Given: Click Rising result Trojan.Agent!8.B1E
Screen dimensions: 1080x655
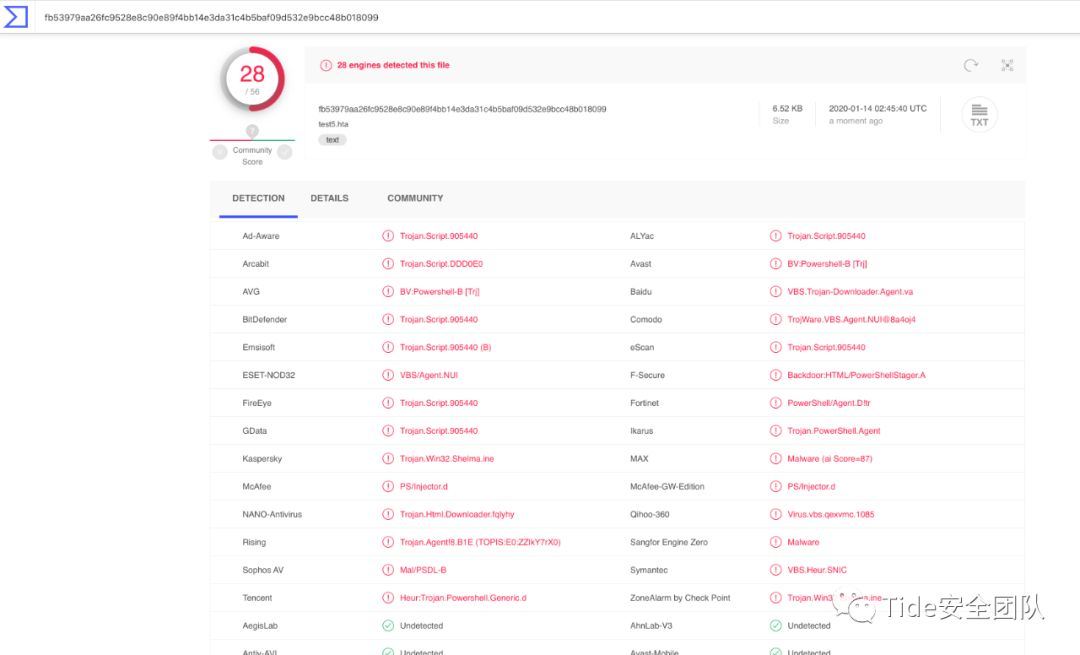Looking at the screenshot, I should [480, 542].
